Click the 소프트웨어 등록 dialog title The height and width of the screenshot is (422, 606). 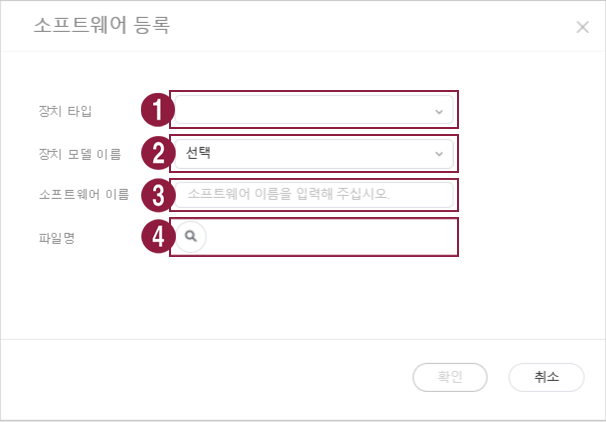(x=102, y=26)
